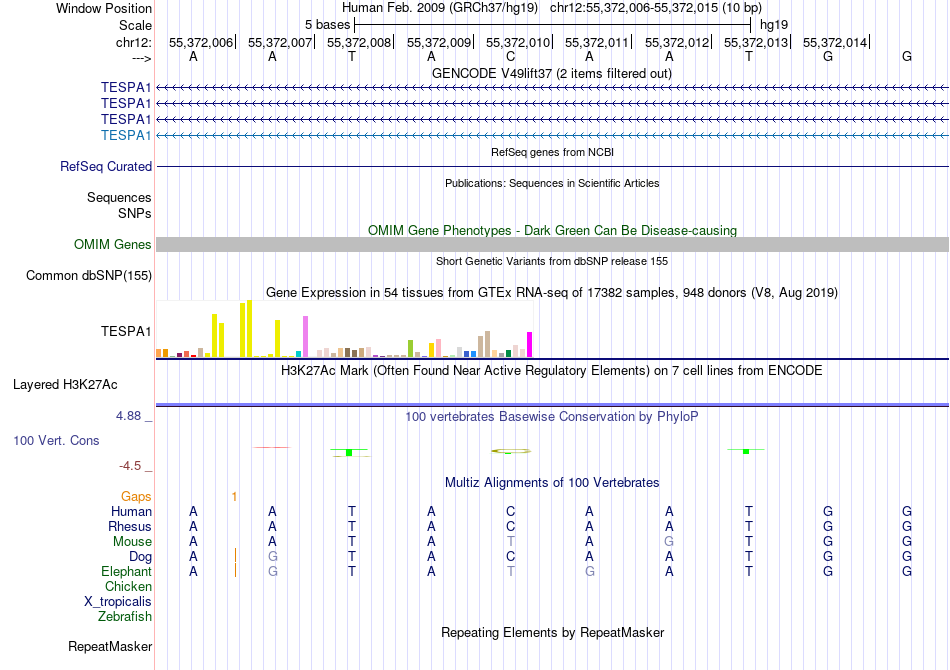Click the violet bar in the GTEx chart
Viewport: 950px width, 670px height.
305,337
